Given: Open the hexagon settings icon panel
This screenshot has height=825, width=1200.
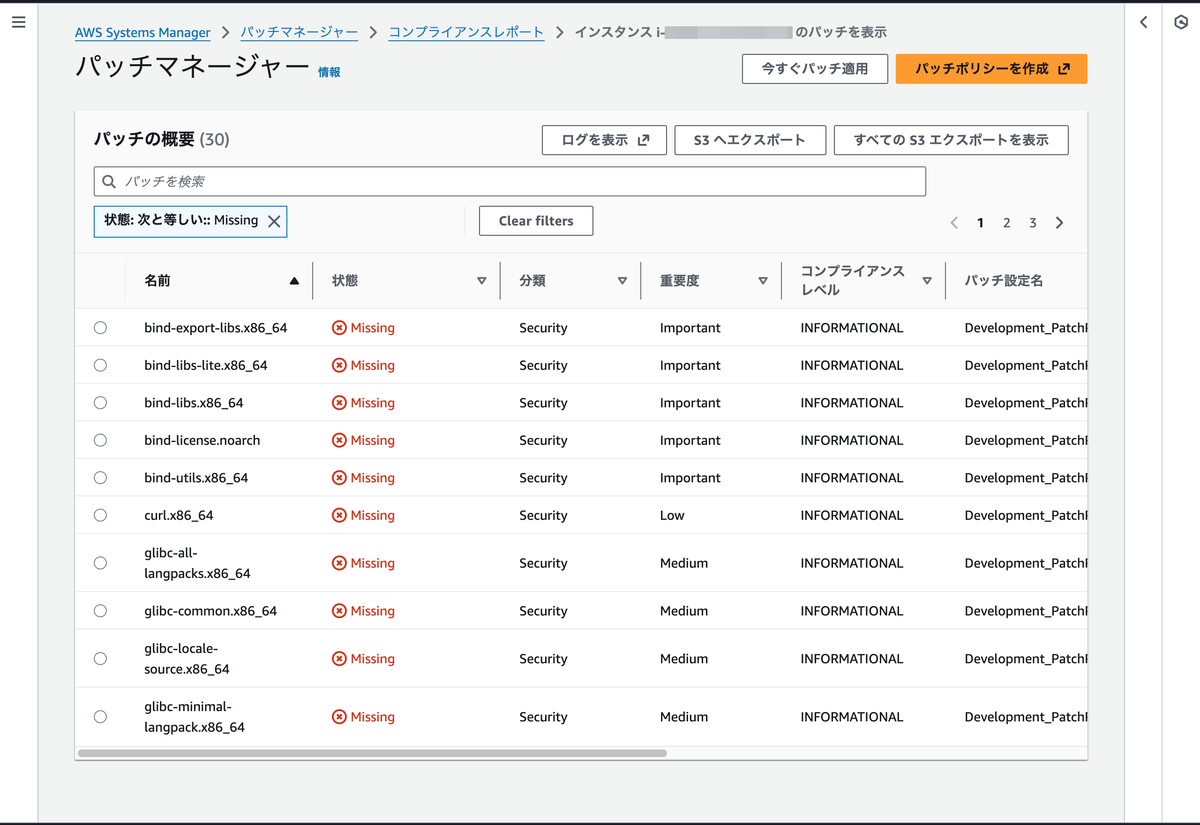Looking at the screenshot, I should point(1180,22).
